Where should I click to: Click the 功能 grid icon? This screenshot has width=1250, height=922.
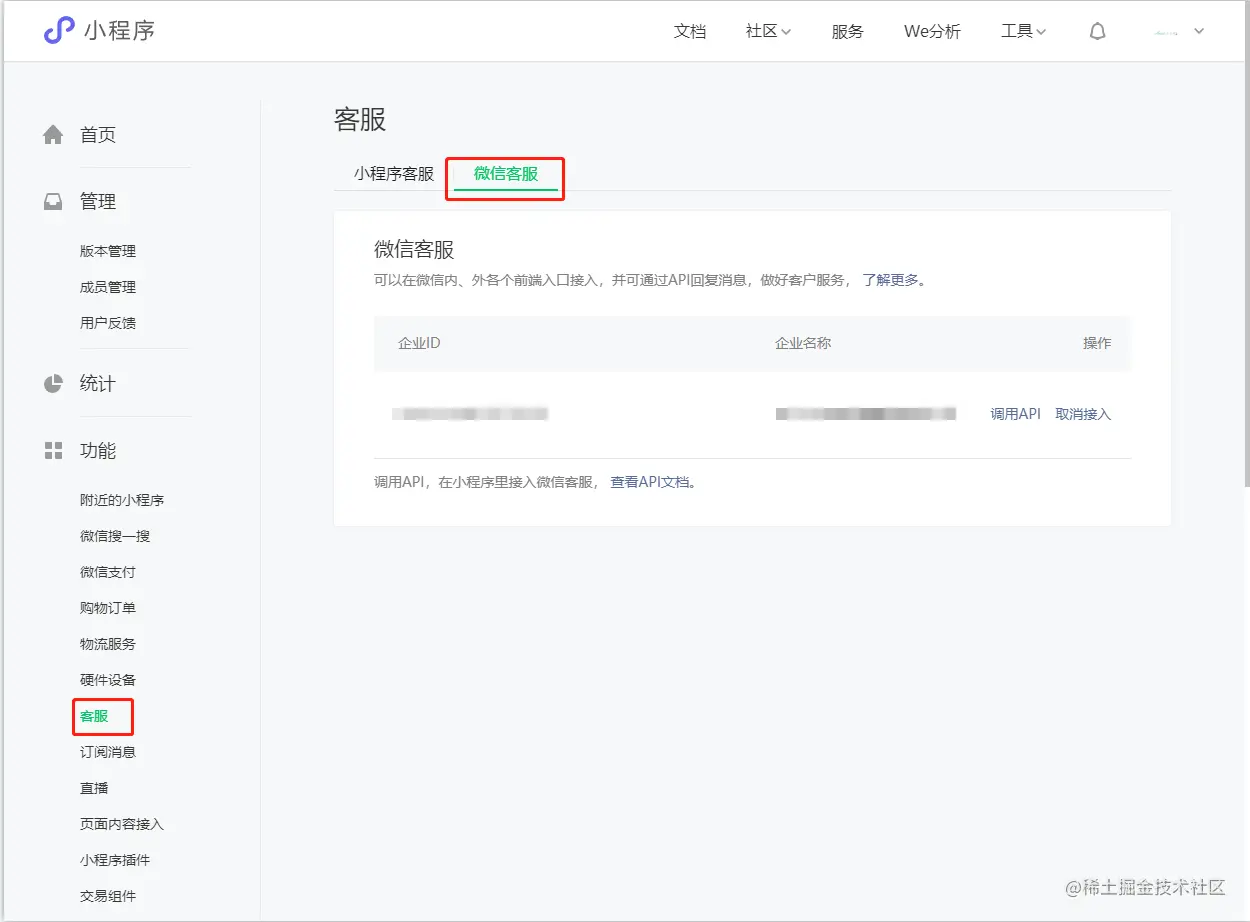pyautogui.click(x=53, y=451)
